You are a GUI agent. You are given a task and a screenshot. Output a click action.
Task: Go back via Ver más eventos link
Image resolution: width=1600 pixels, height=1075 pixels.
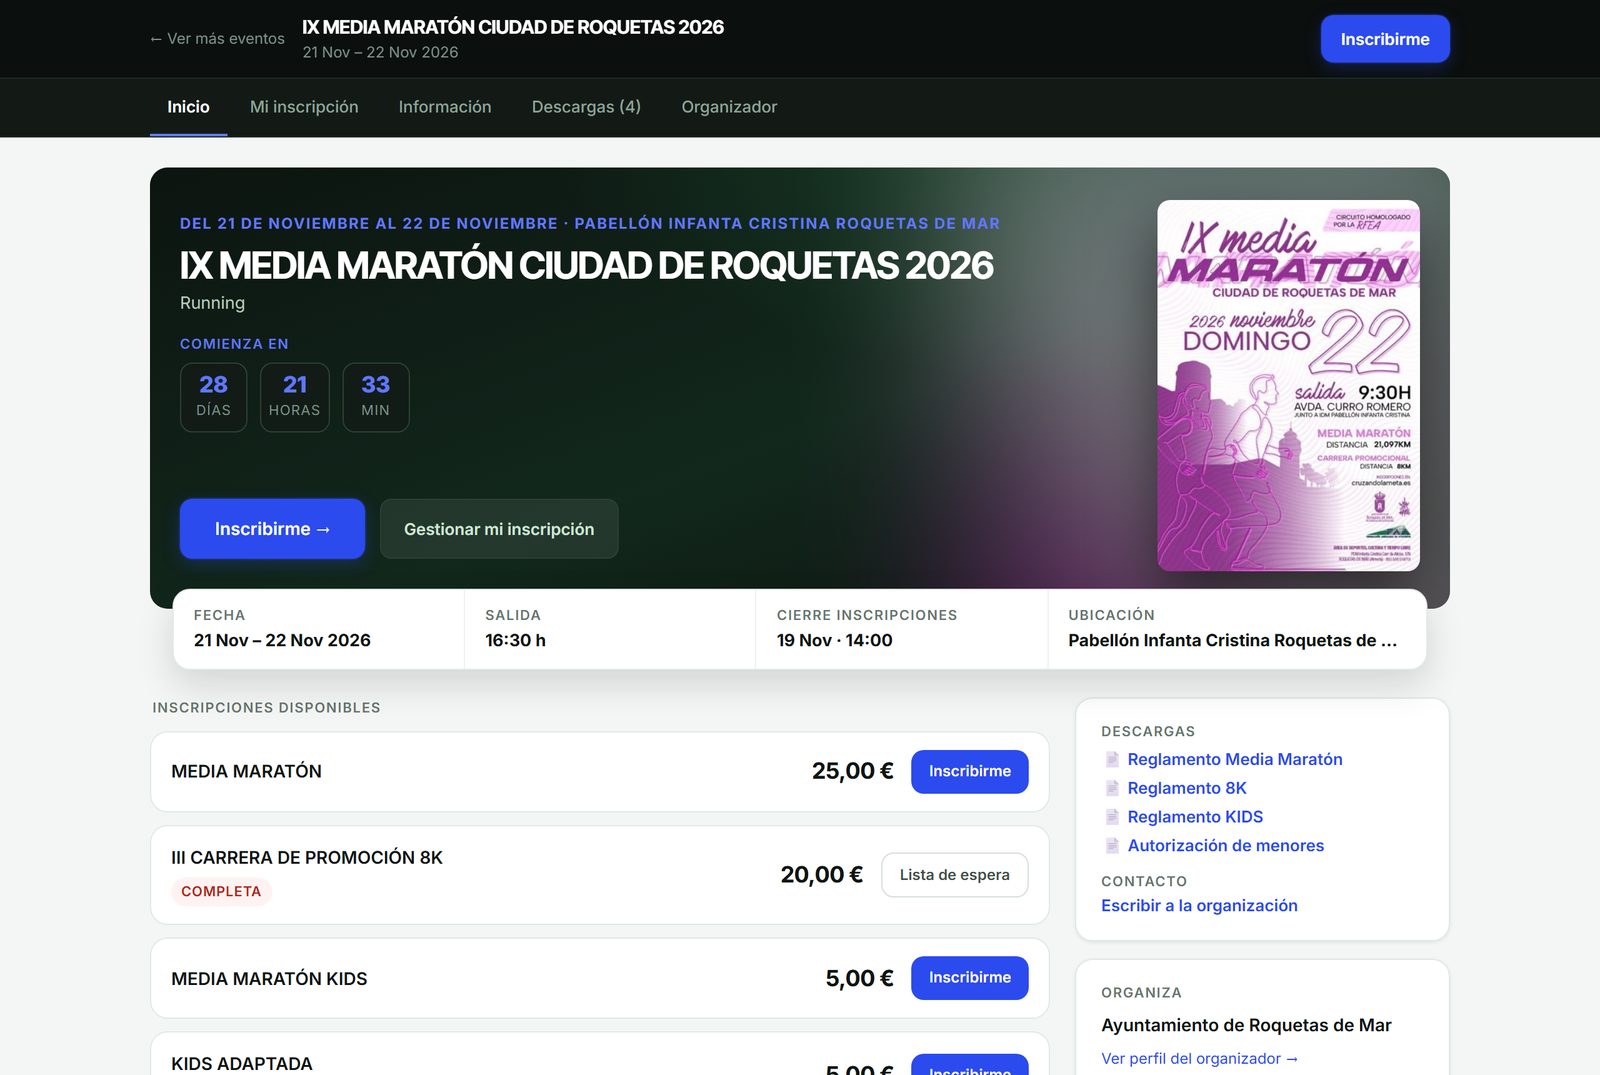[217, 39]
